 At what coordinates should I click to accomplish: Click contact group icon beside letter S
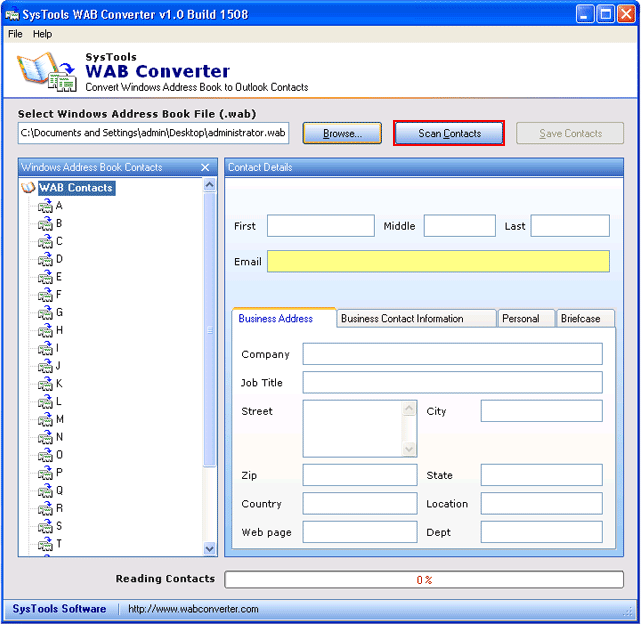(45, 526)
